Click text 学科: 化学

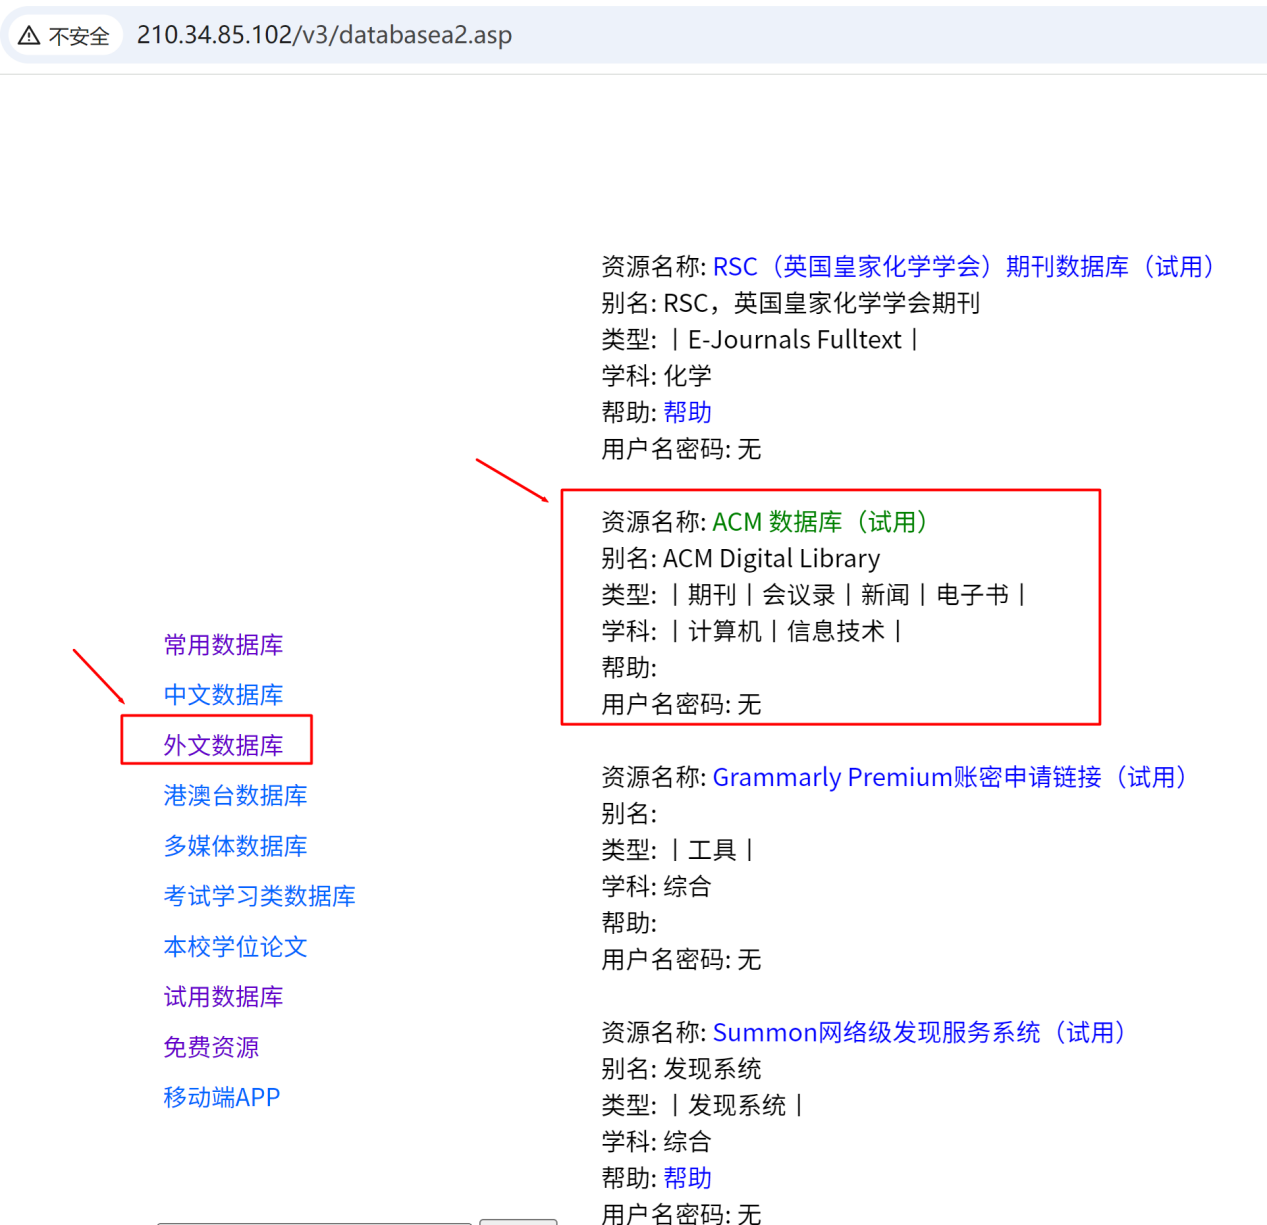657,376
